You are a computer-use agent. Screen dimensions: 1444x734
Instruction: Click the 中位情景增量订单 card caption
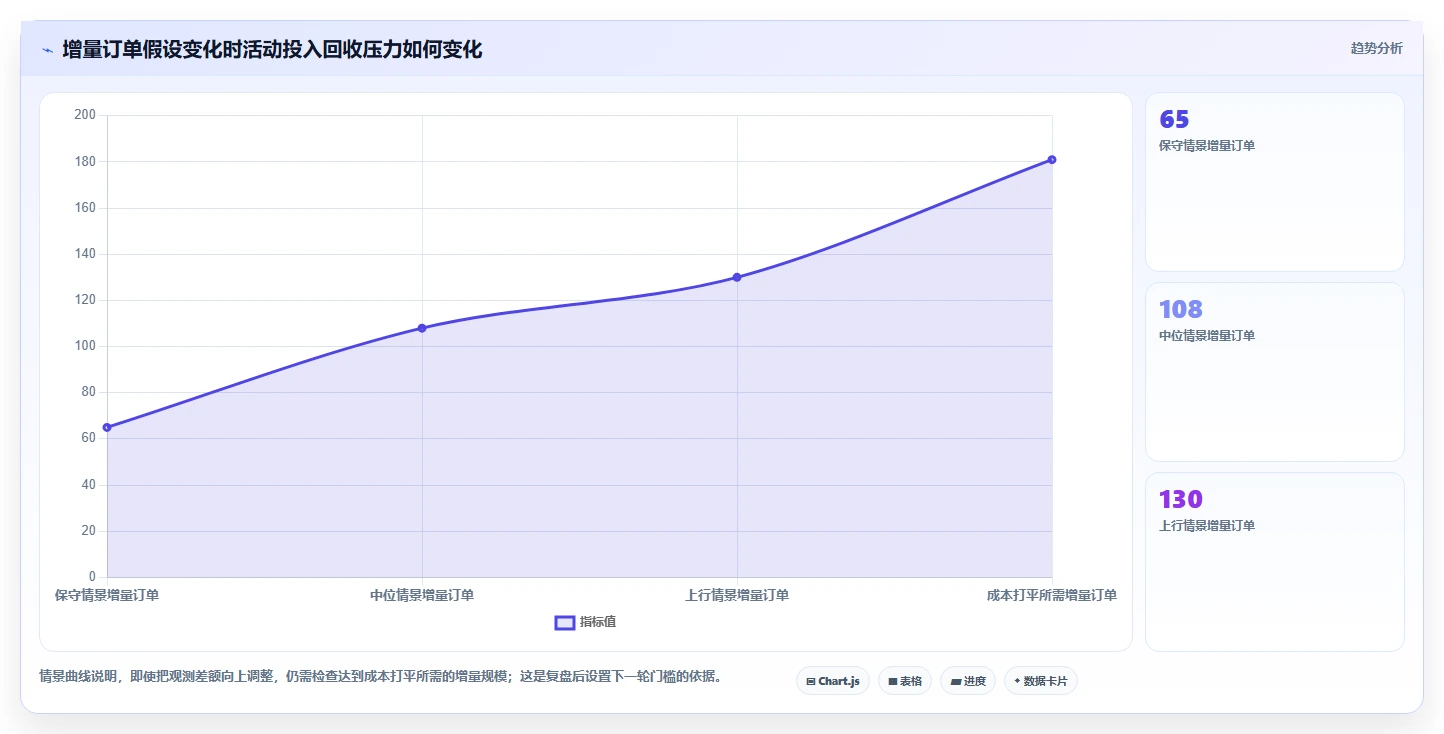[x=1207, y=336]
